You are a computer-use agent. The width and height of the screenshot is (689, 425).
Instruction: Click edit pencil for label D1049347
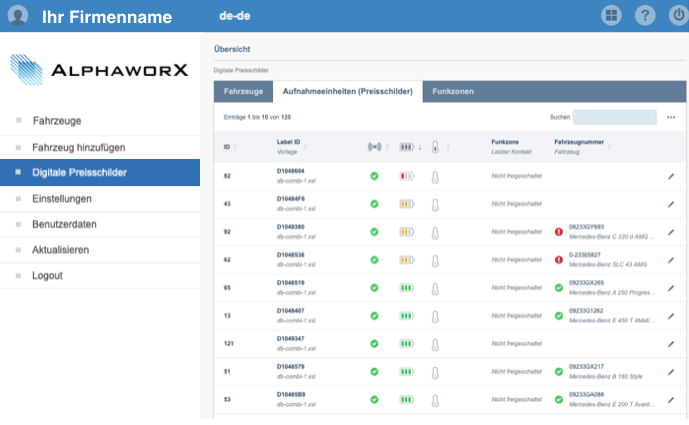(671, 343)
